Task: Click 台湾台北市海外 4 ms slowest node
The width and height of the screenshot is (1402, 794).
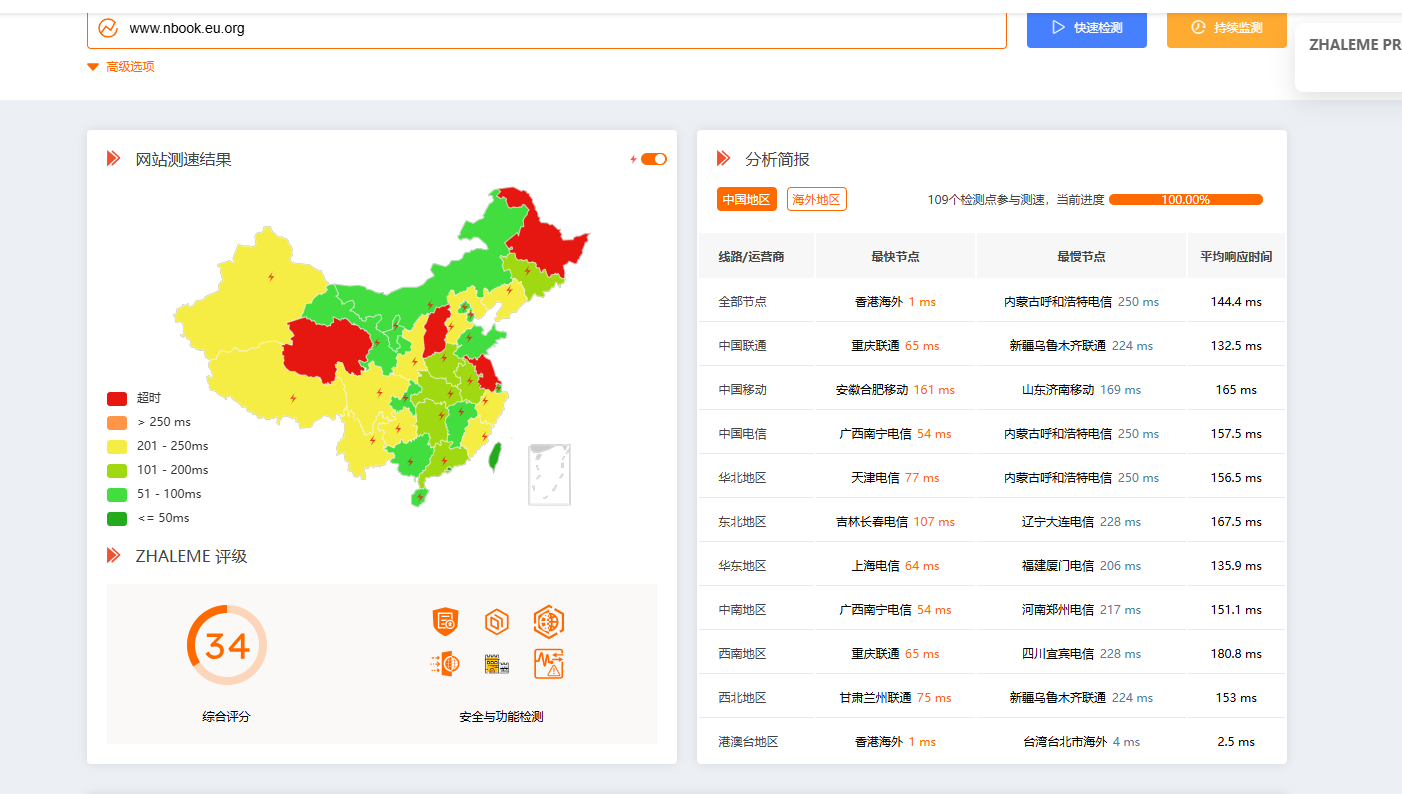Action: pos(1081,742)
